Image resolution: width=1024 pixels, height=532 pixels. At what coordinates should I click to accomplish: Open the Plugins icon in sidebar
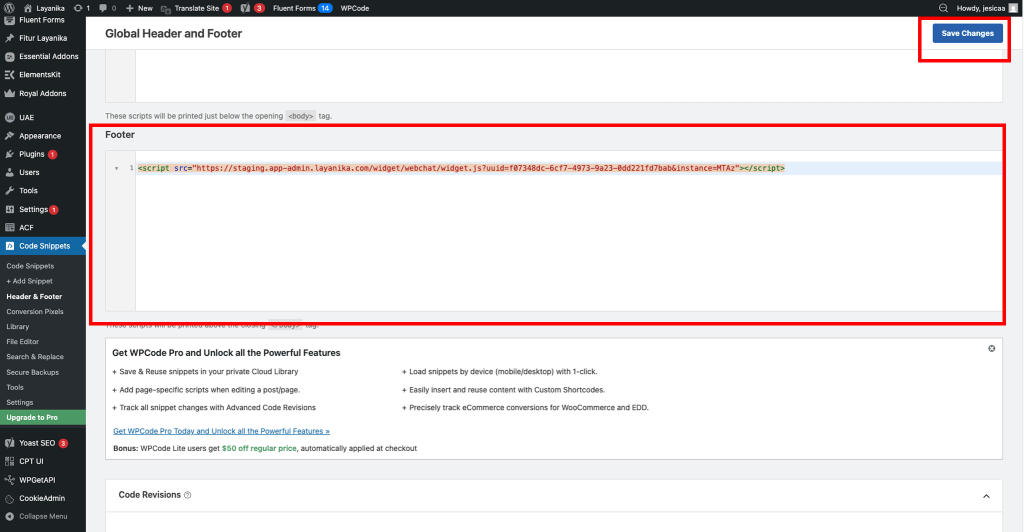(x=9, y=154)
